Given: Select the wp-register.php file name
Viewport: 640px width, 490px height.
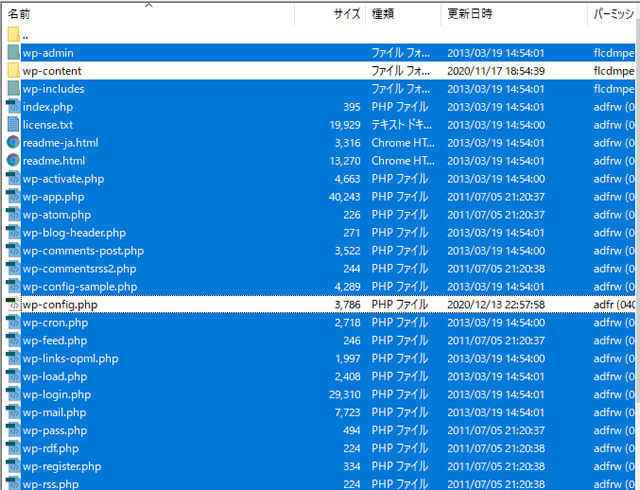Looking at the screenshot, I should coord(62,466).
